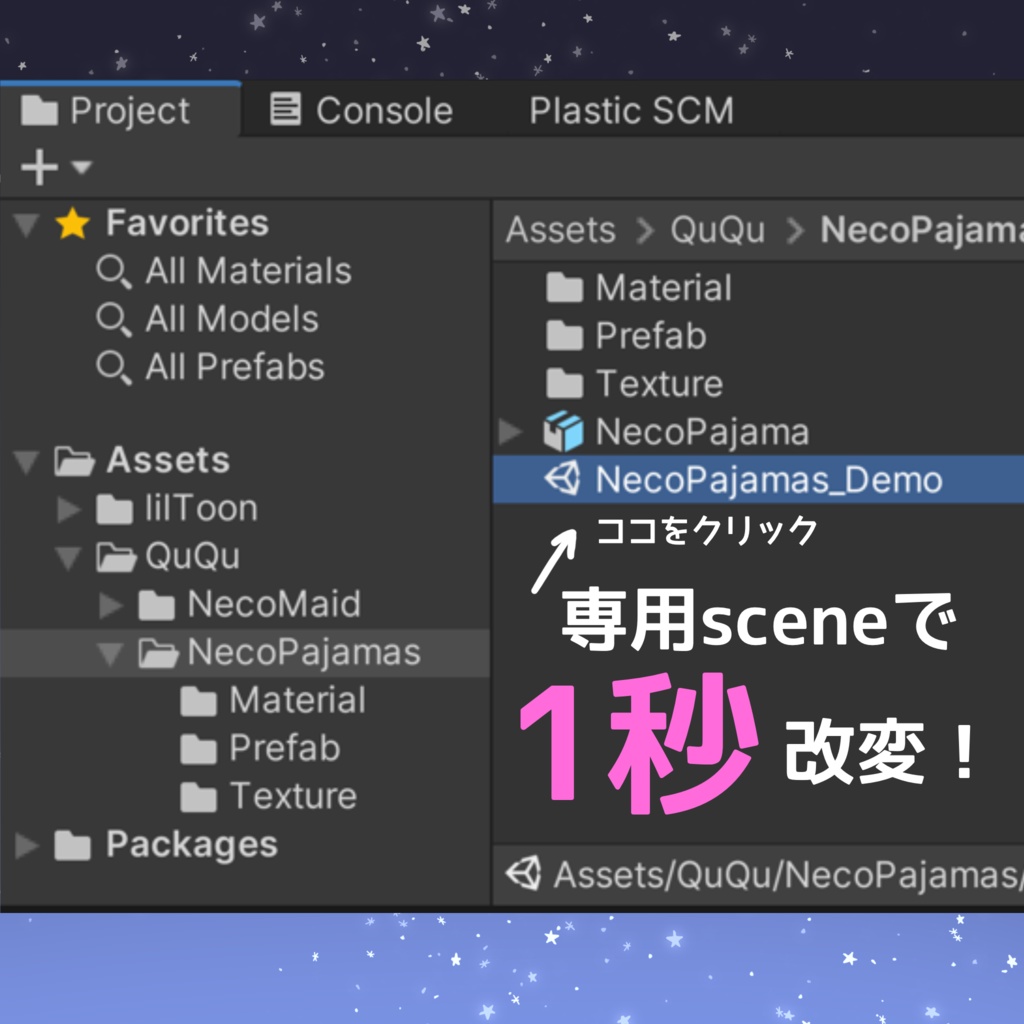Select the NecoPajama prefab cube icon

click(x=563, y=432)
